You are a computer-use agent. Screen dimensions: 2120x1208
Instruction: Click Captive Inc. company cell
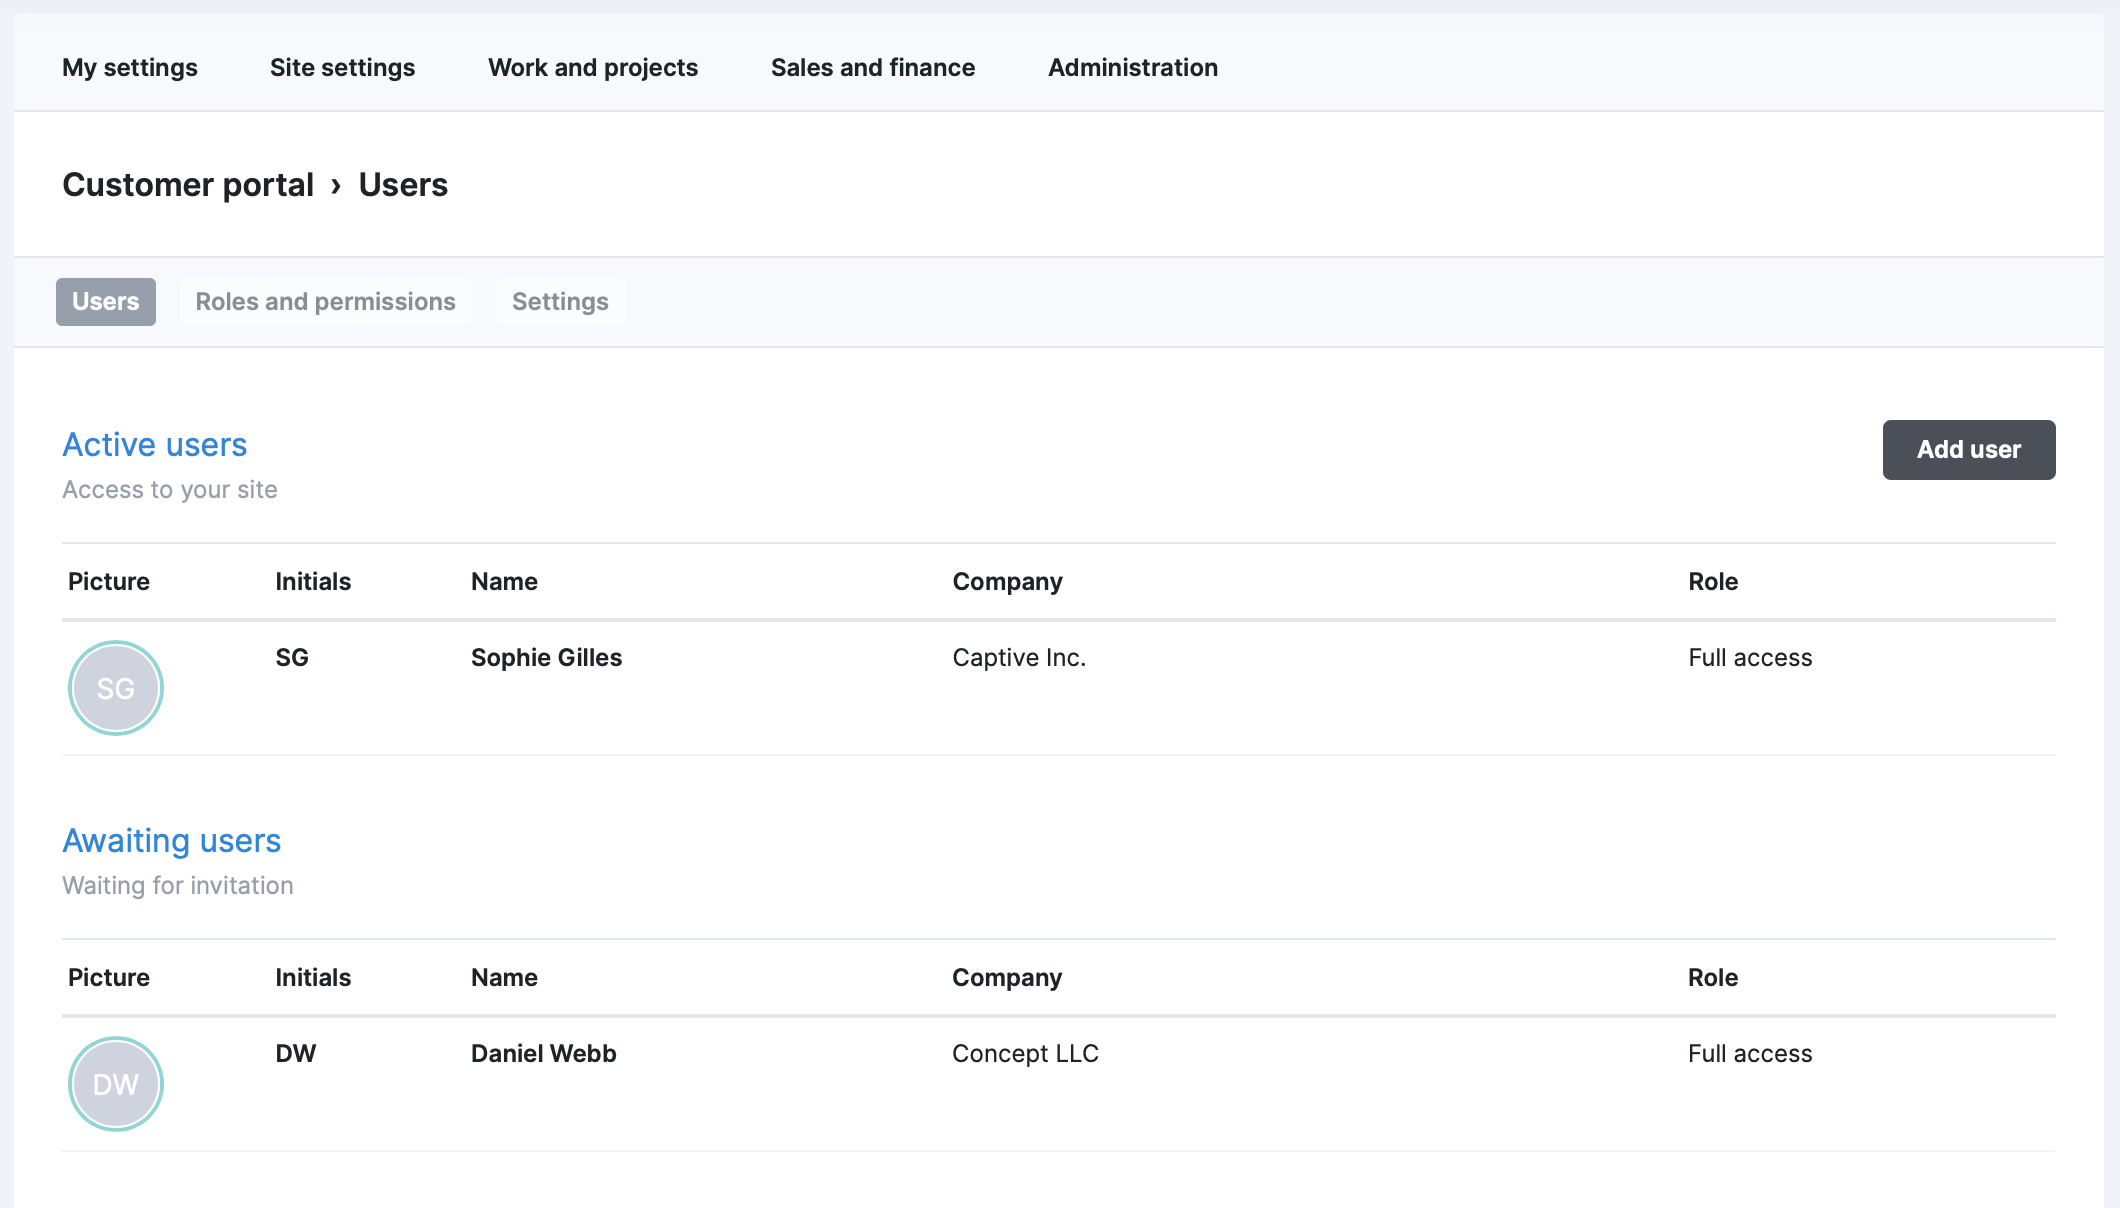point(1019,657)
